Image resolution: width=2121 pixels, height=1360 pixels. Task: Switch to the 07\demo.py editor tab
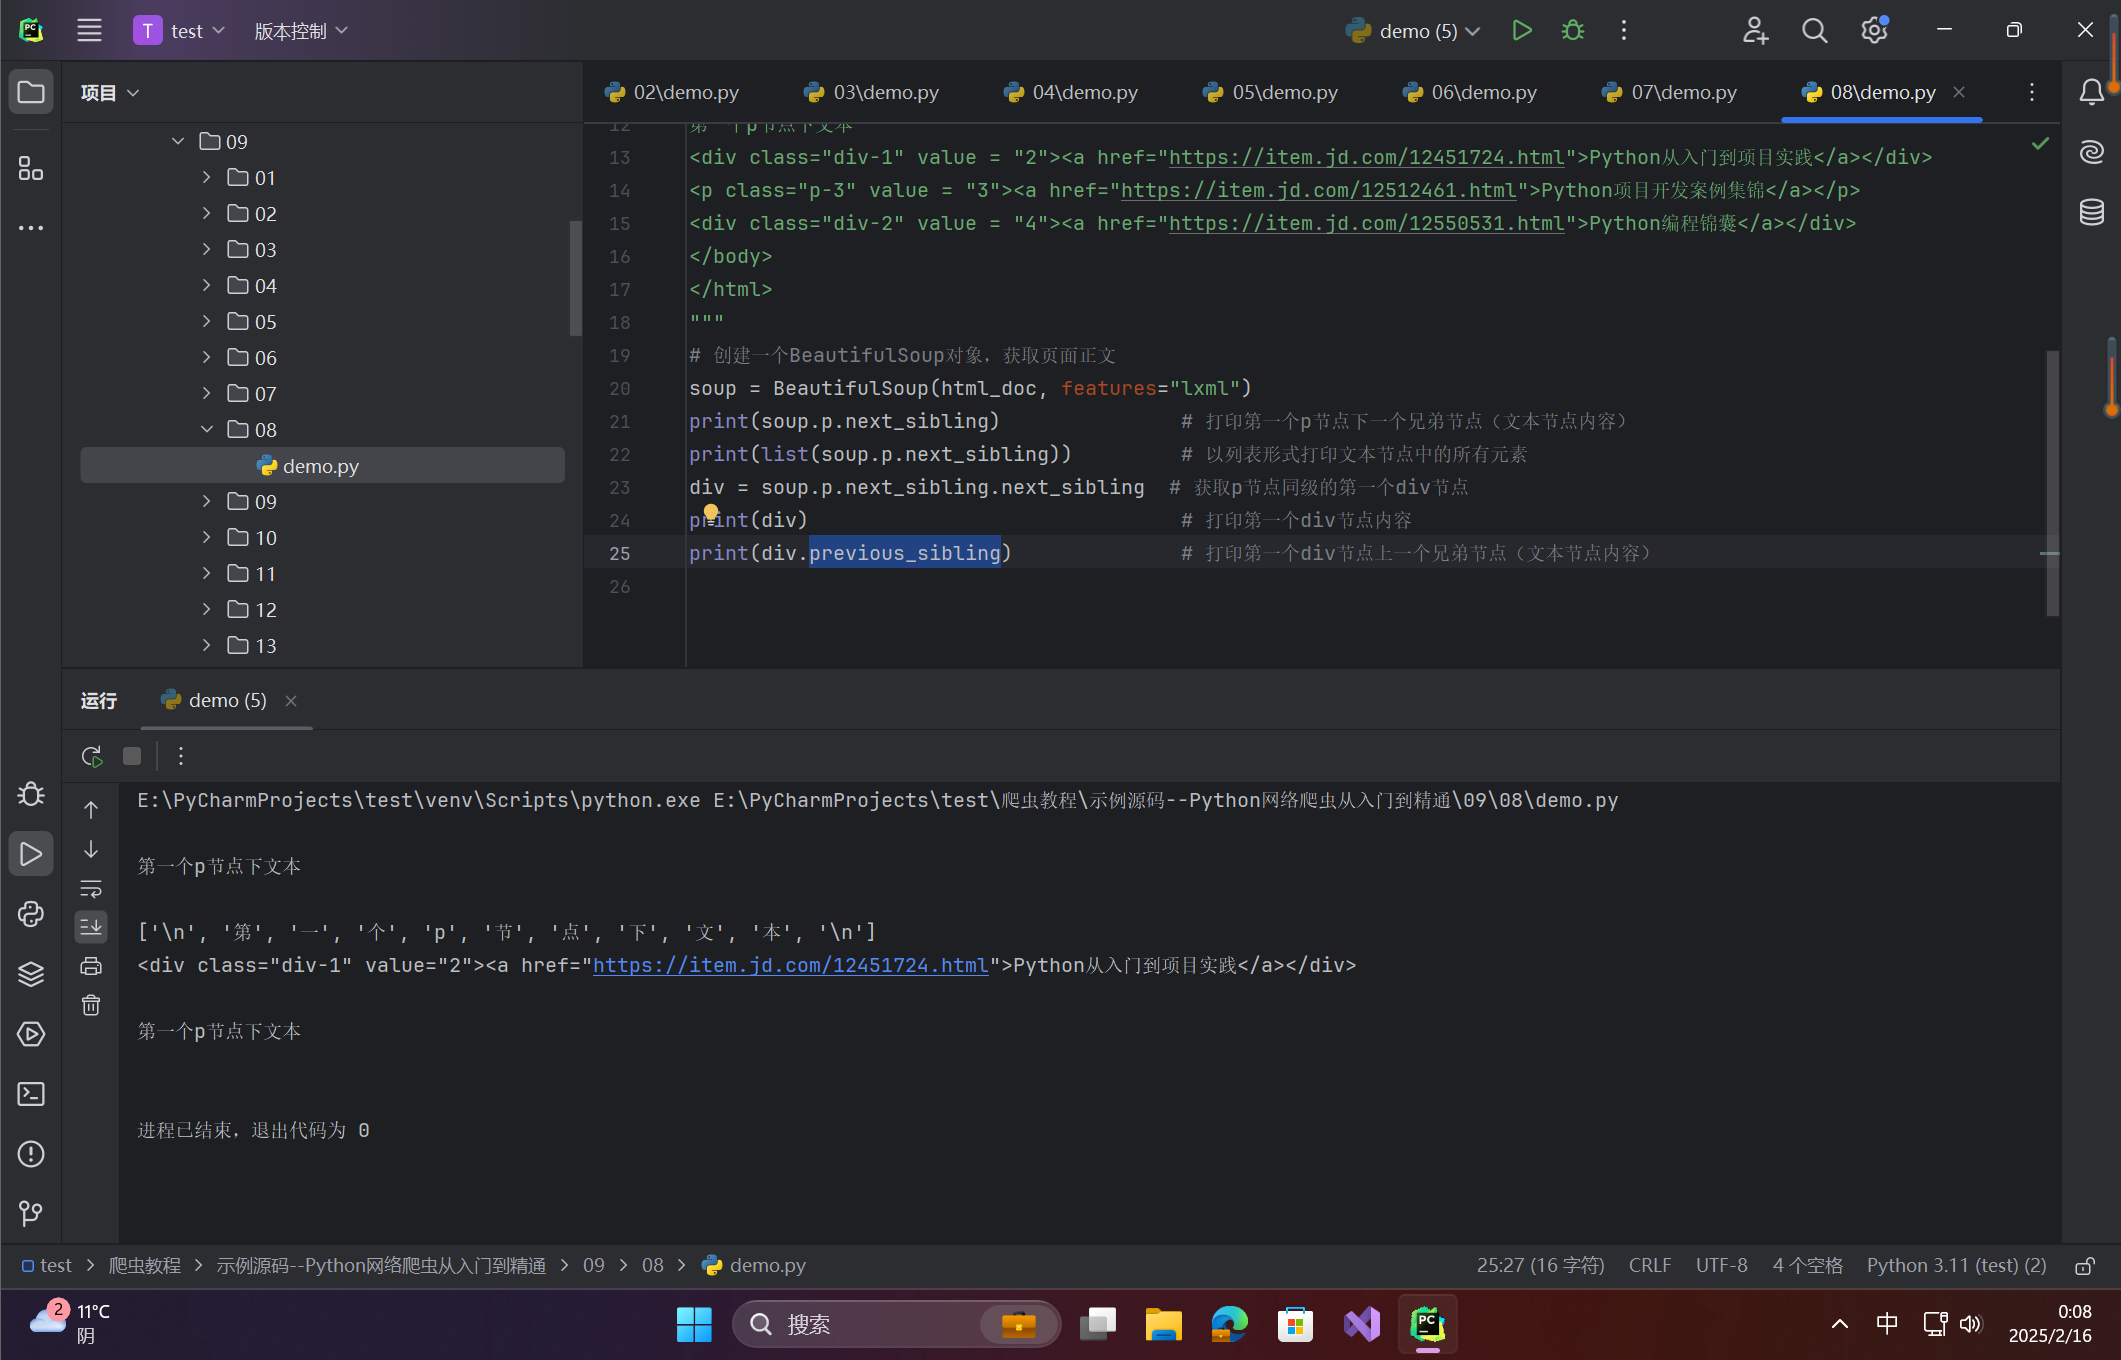click(x=1670, y=92)
